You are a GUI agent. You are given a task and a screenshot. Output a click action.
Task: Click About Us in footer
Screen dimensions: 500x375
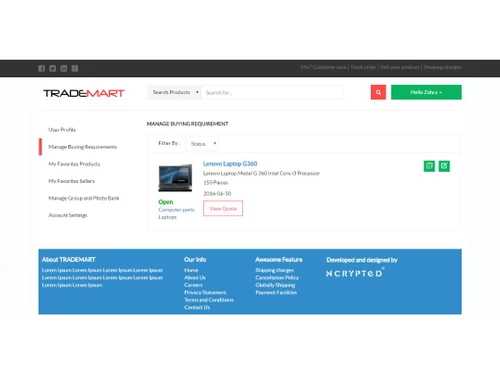tap(195, 278)
